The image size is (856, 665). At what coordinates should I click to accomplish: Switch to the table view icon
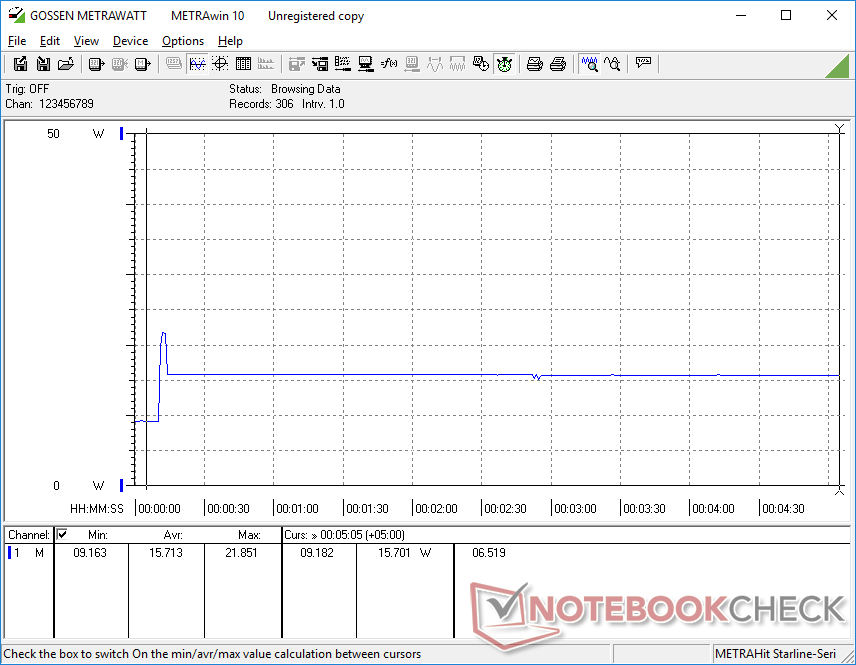[243, 64]
